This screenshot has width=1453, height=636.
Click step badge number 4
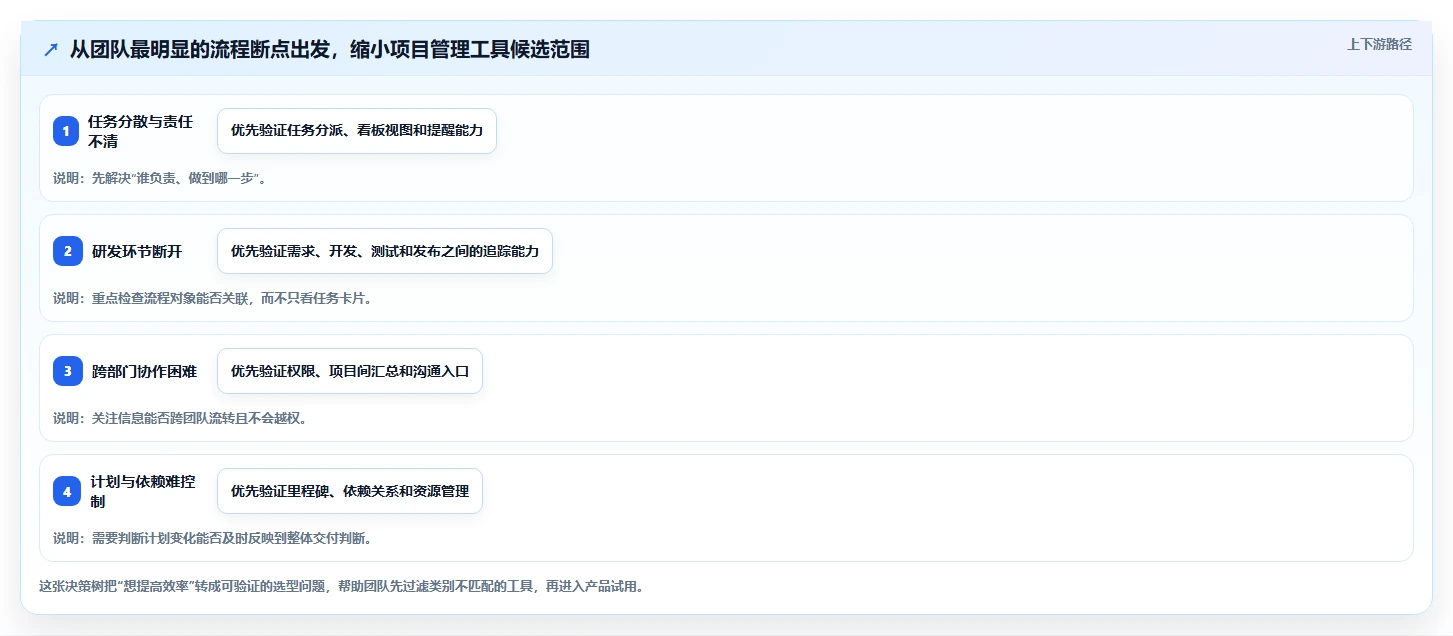point(67,491)
